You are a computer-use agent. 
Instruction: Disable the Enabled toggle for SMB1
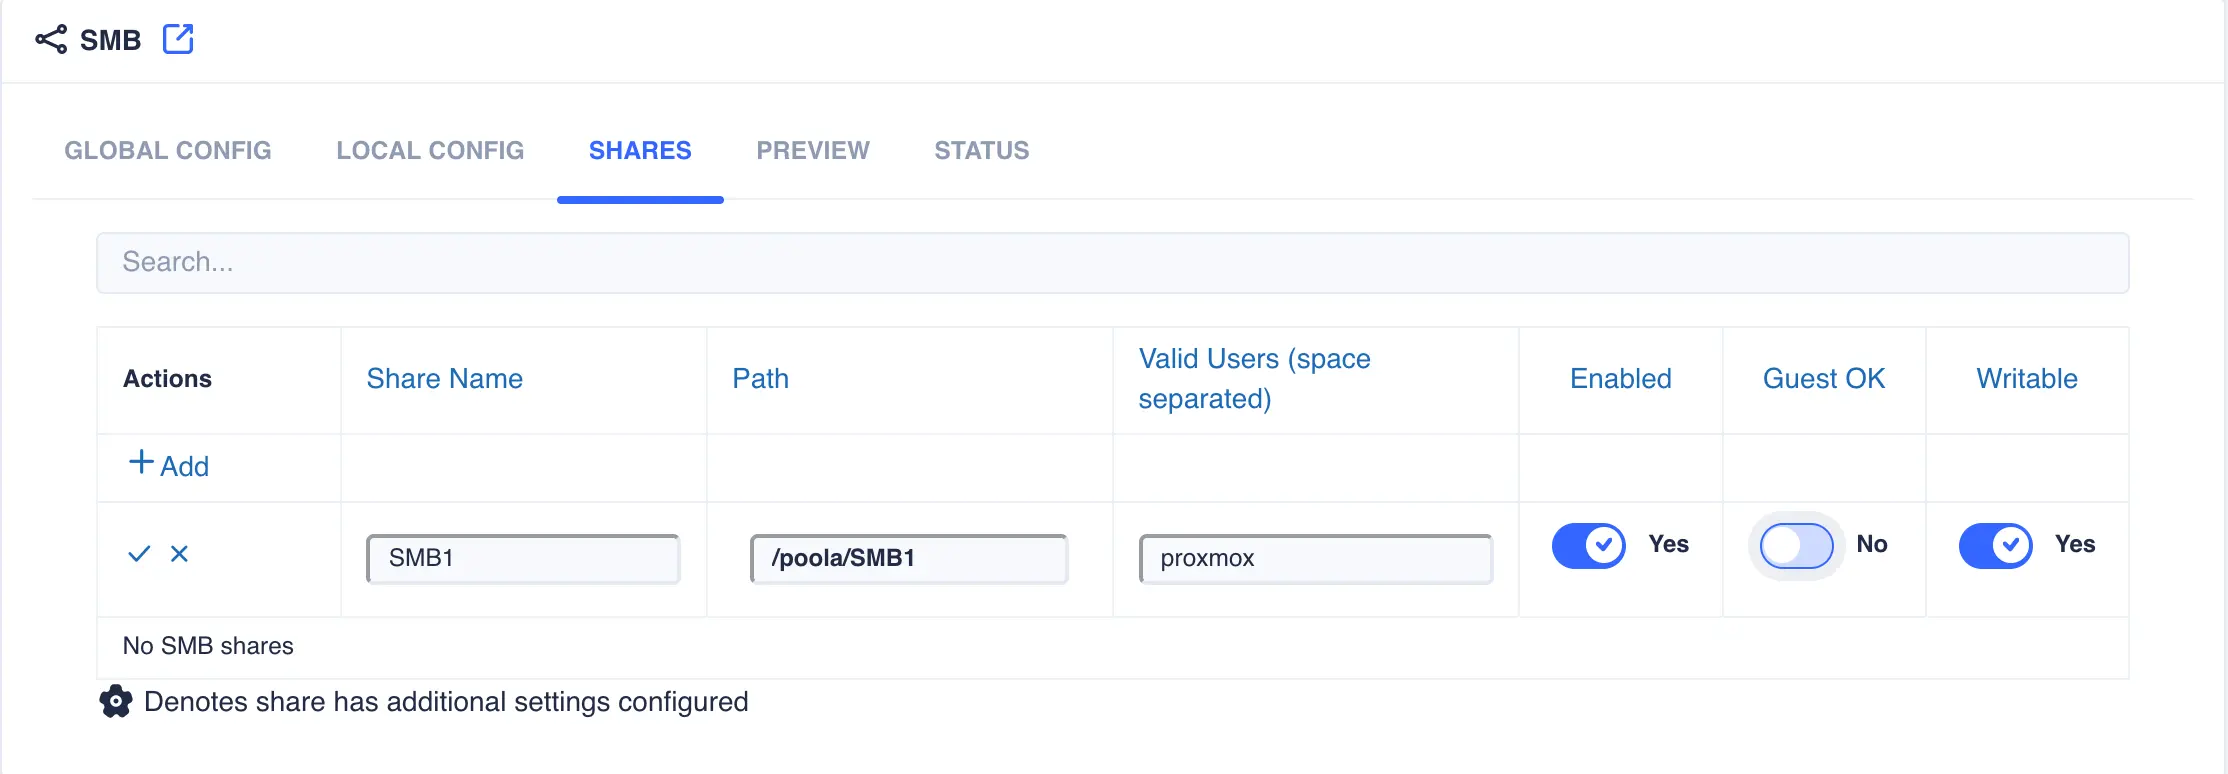click(x=1589, y=545)
